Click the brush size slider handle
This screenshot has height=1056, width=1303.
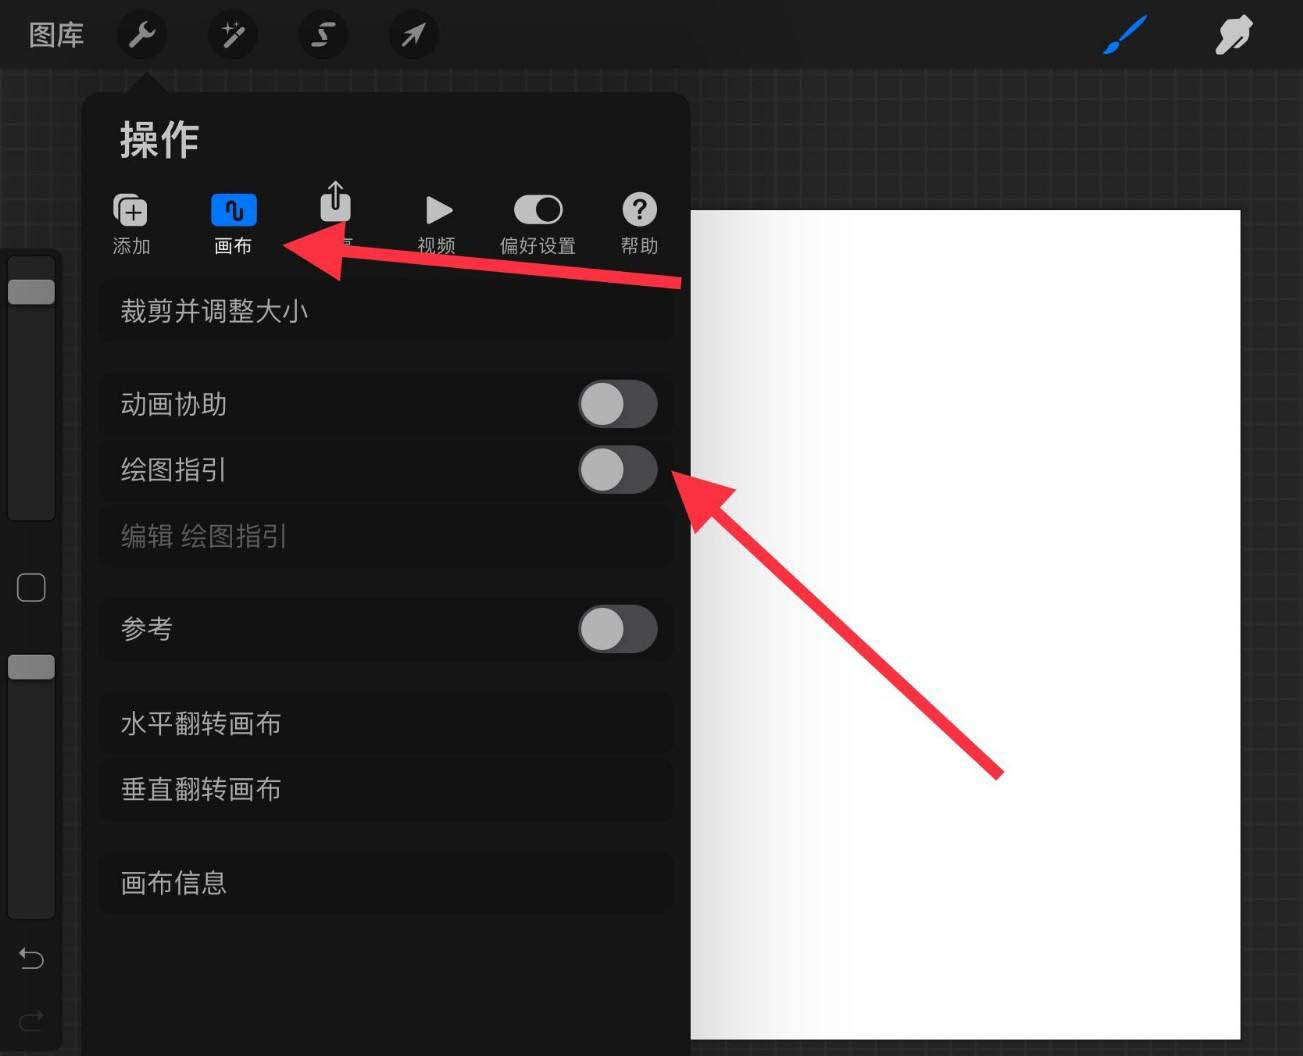(31, 292)
